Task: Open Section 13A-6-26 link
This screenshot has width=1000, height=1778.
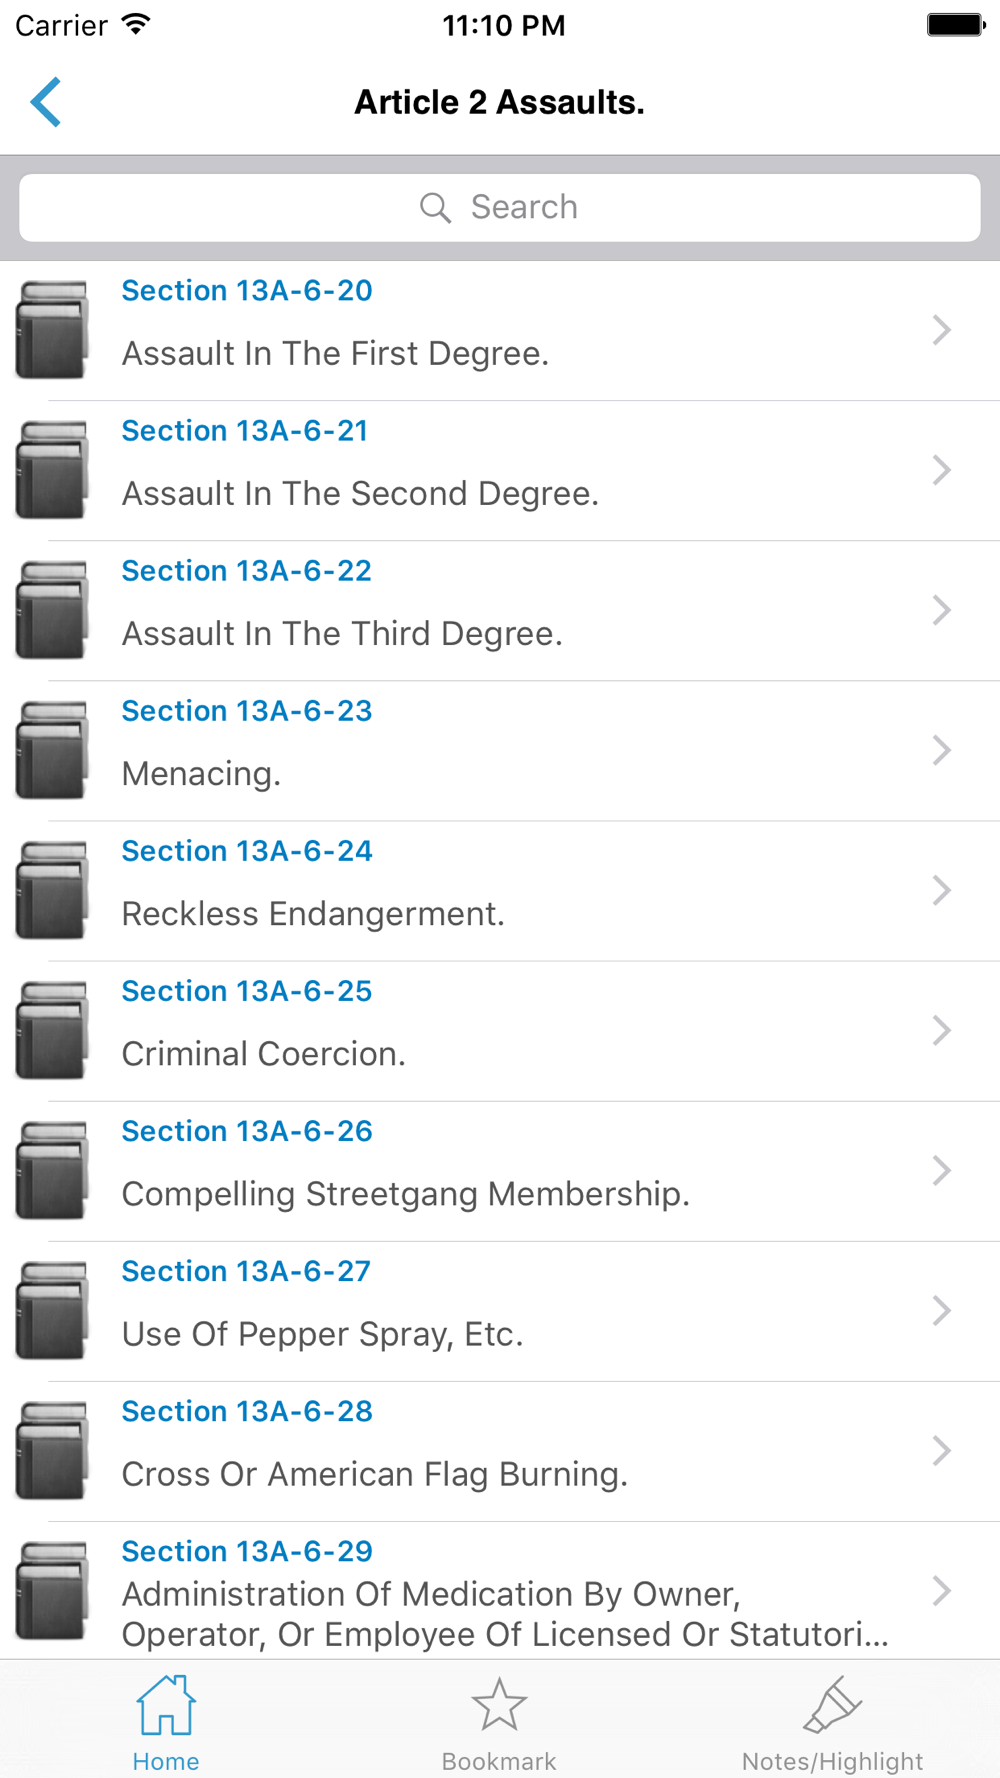Action: tap(247, 1131)
